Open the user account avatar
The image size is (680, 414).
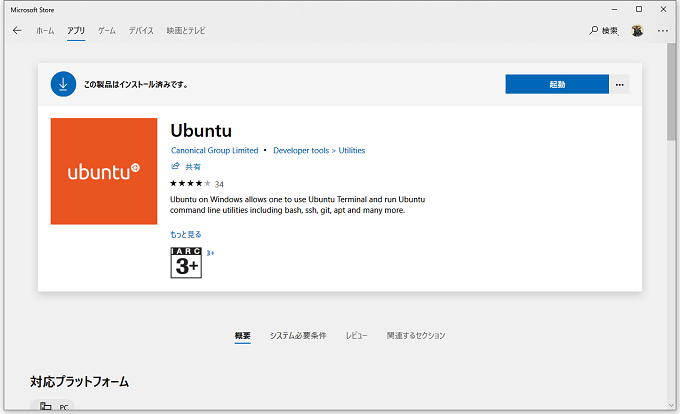[x=637, y=31]
